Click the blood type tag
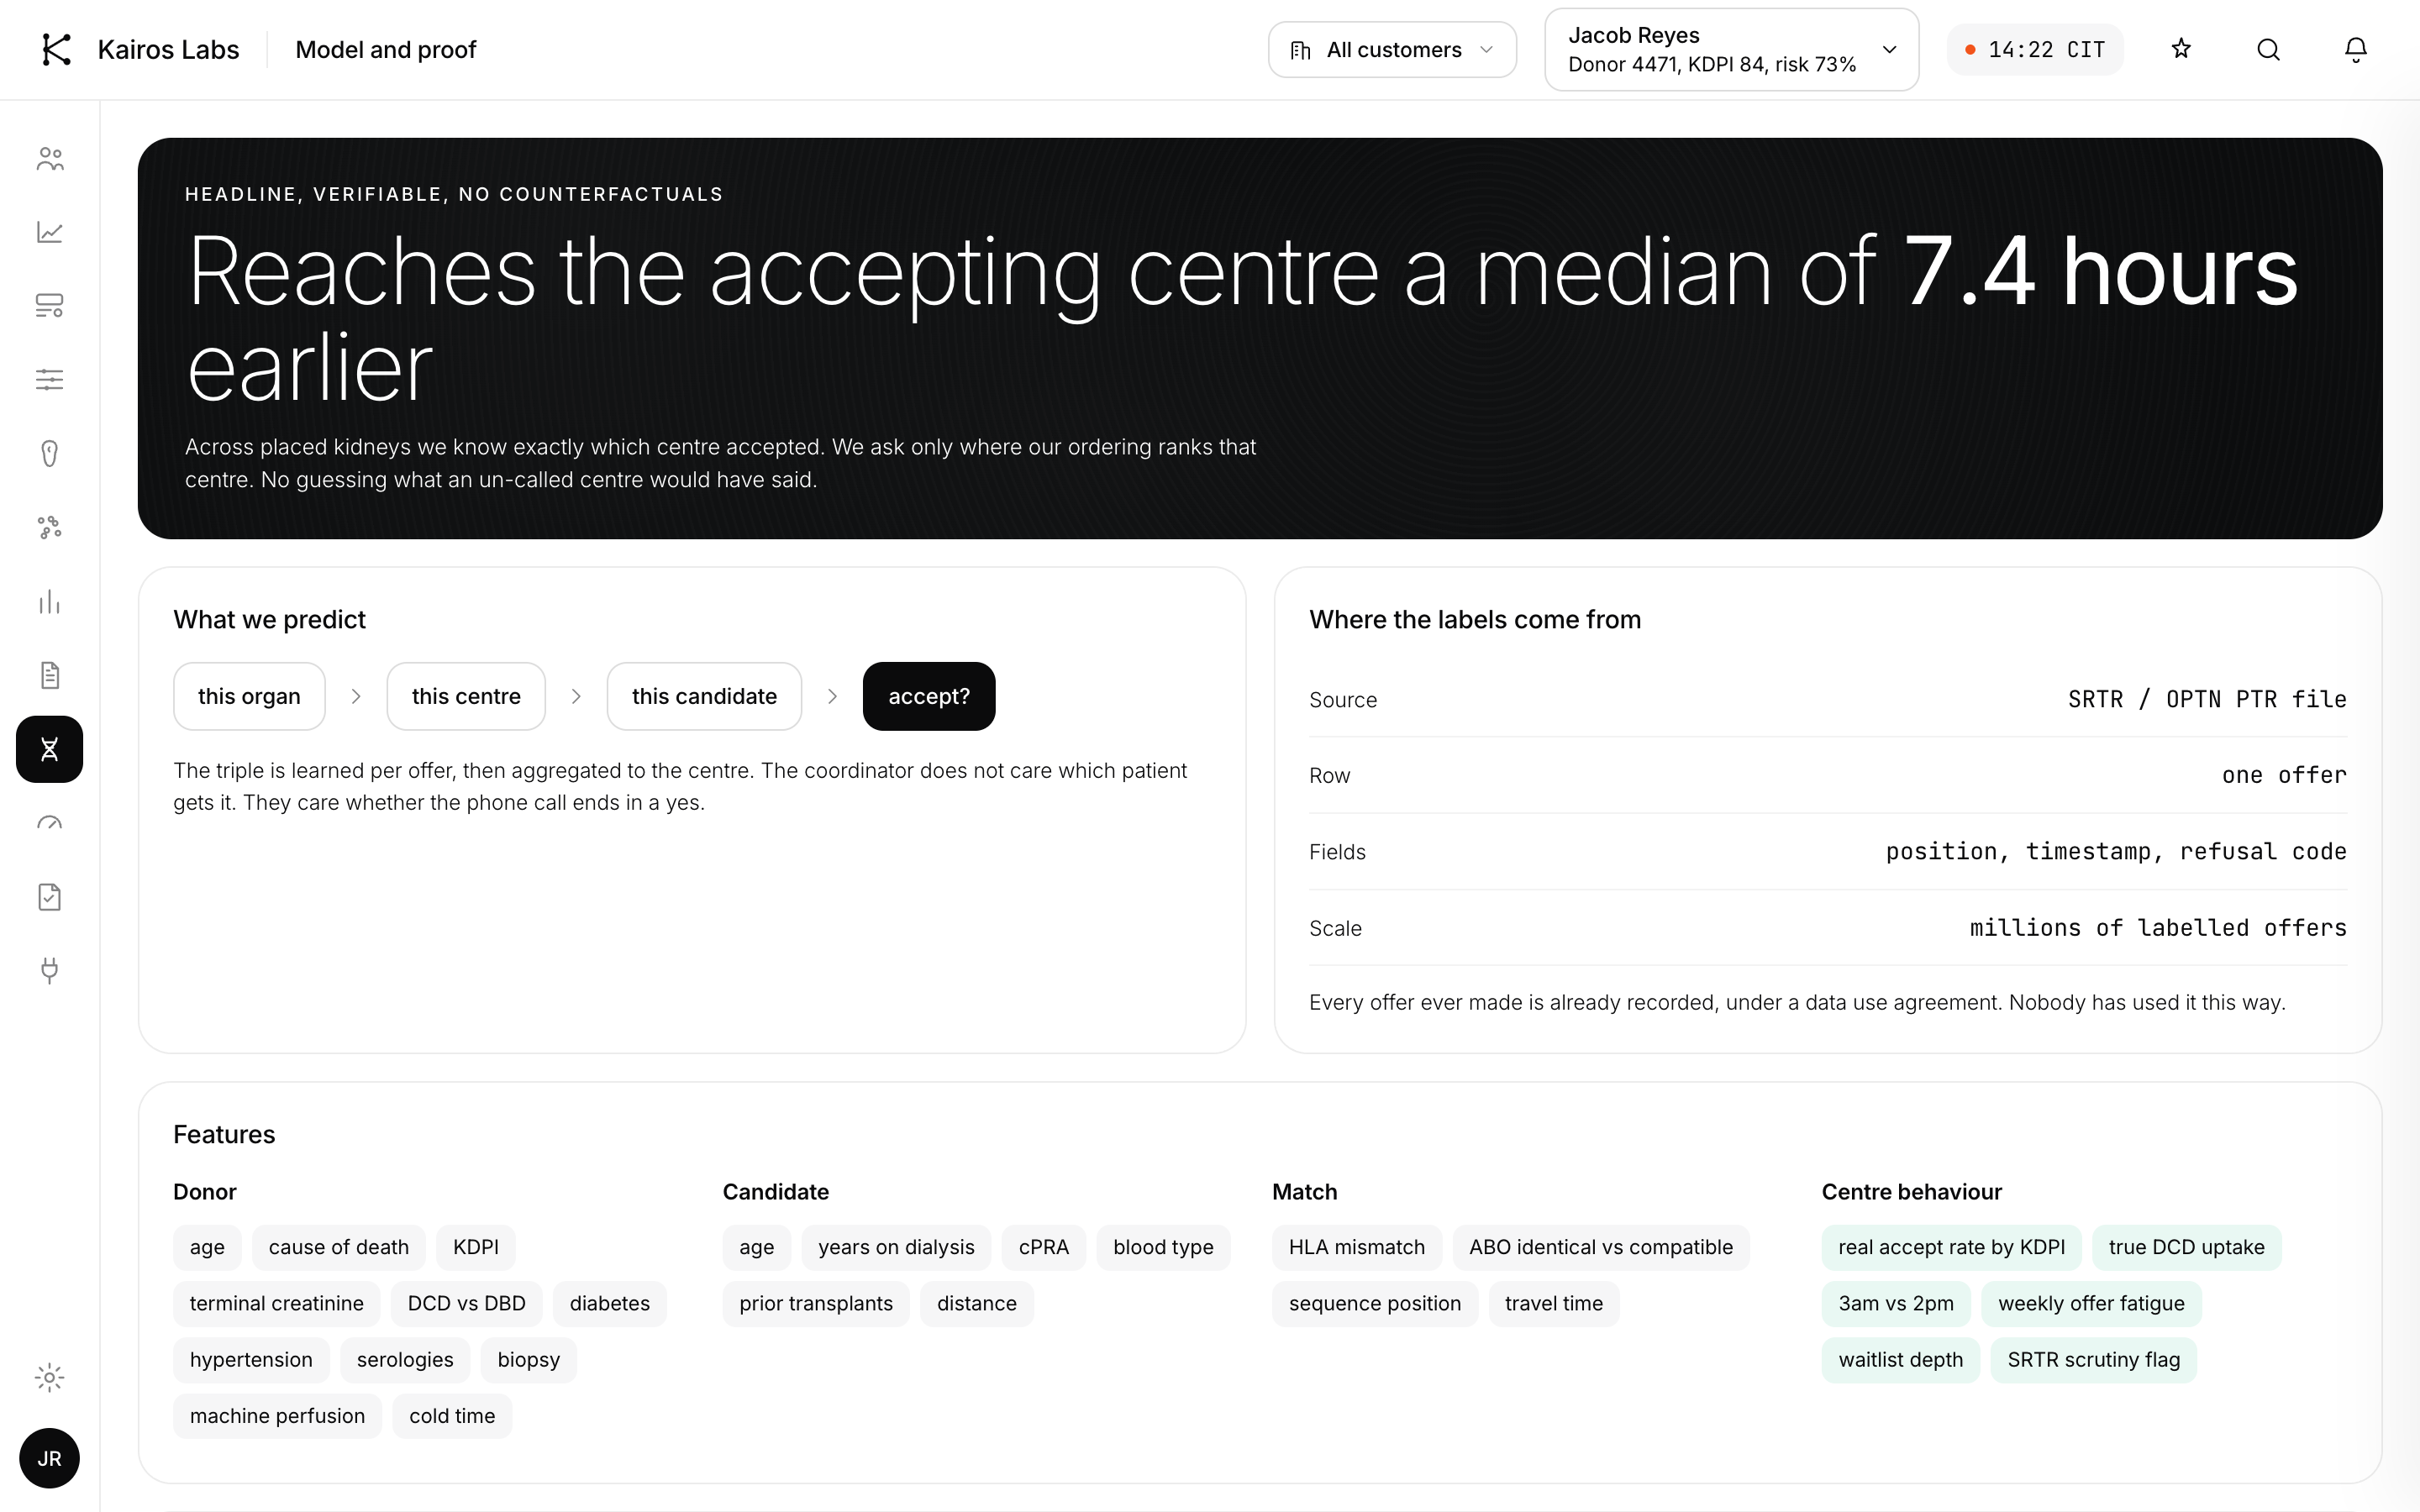Image resolution: width=2420 pixels, height=1512 pixels. 1163,1247
